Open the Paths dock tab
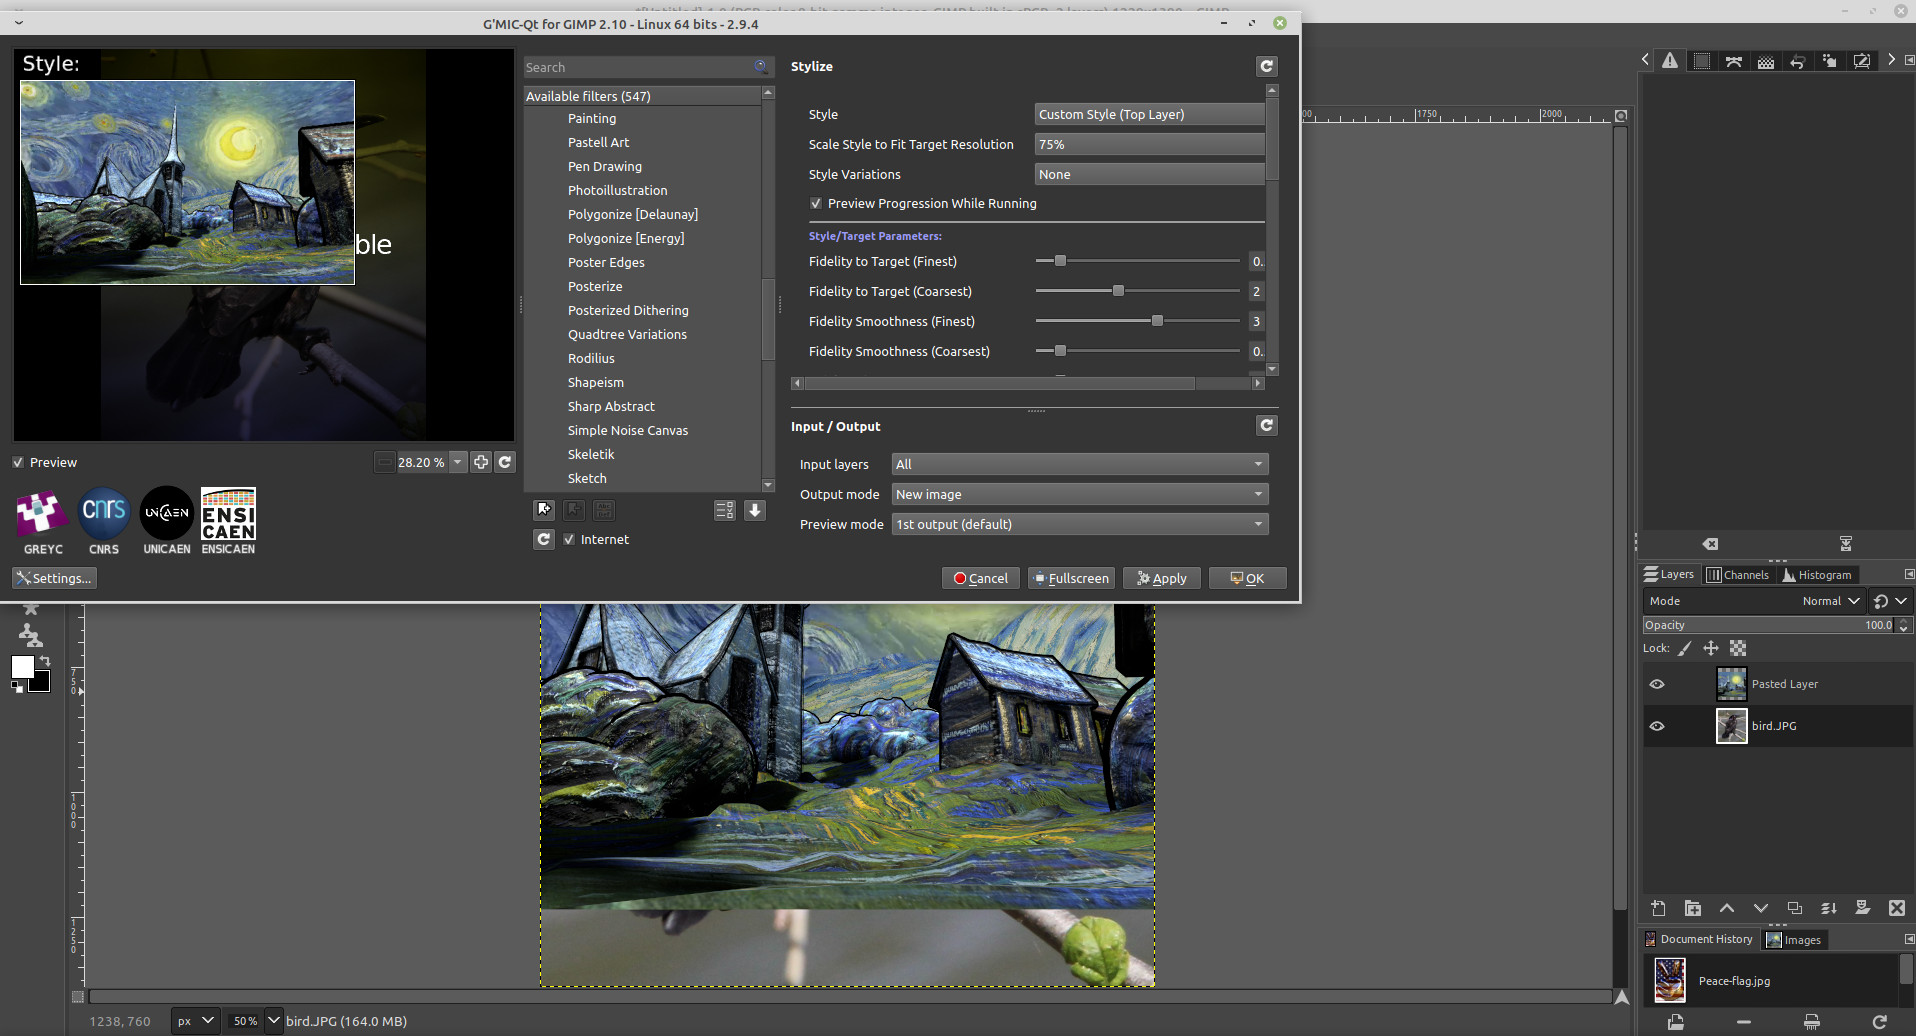Screen dimensions: 1916x1036 (1734, 61)
